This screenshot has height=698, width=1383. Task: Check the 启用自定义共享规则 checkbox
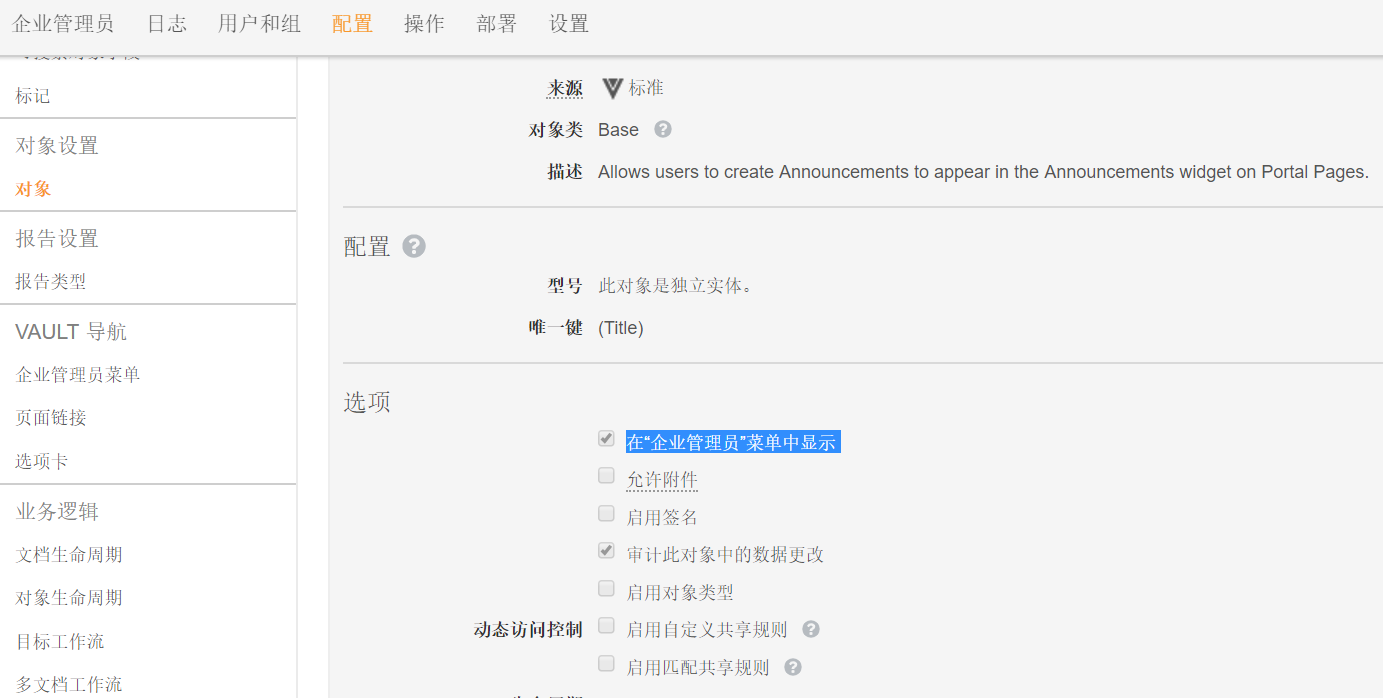click(x=606, y=627)
